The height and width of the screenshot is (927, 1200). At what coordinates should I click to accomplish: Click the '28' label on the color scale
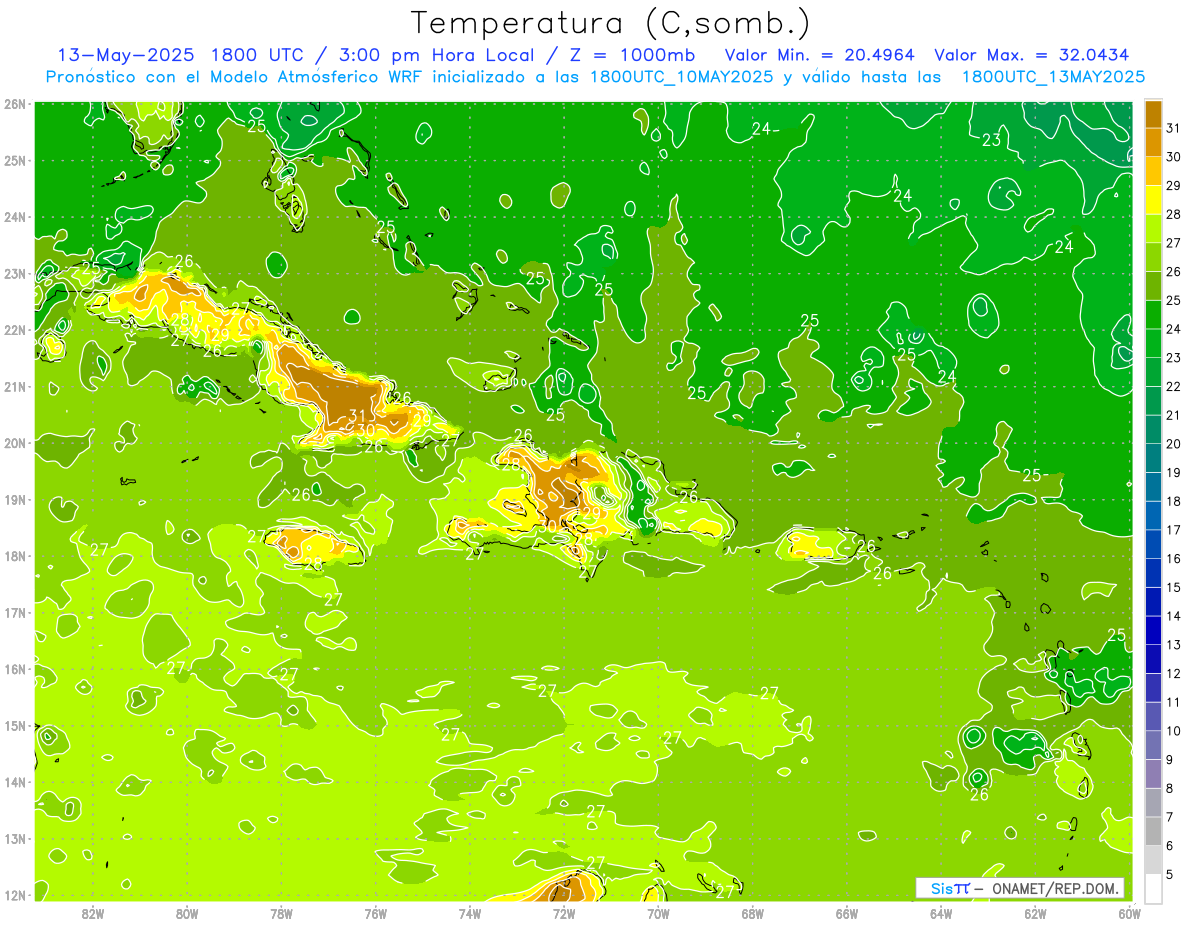click(x=1174, y=214)
